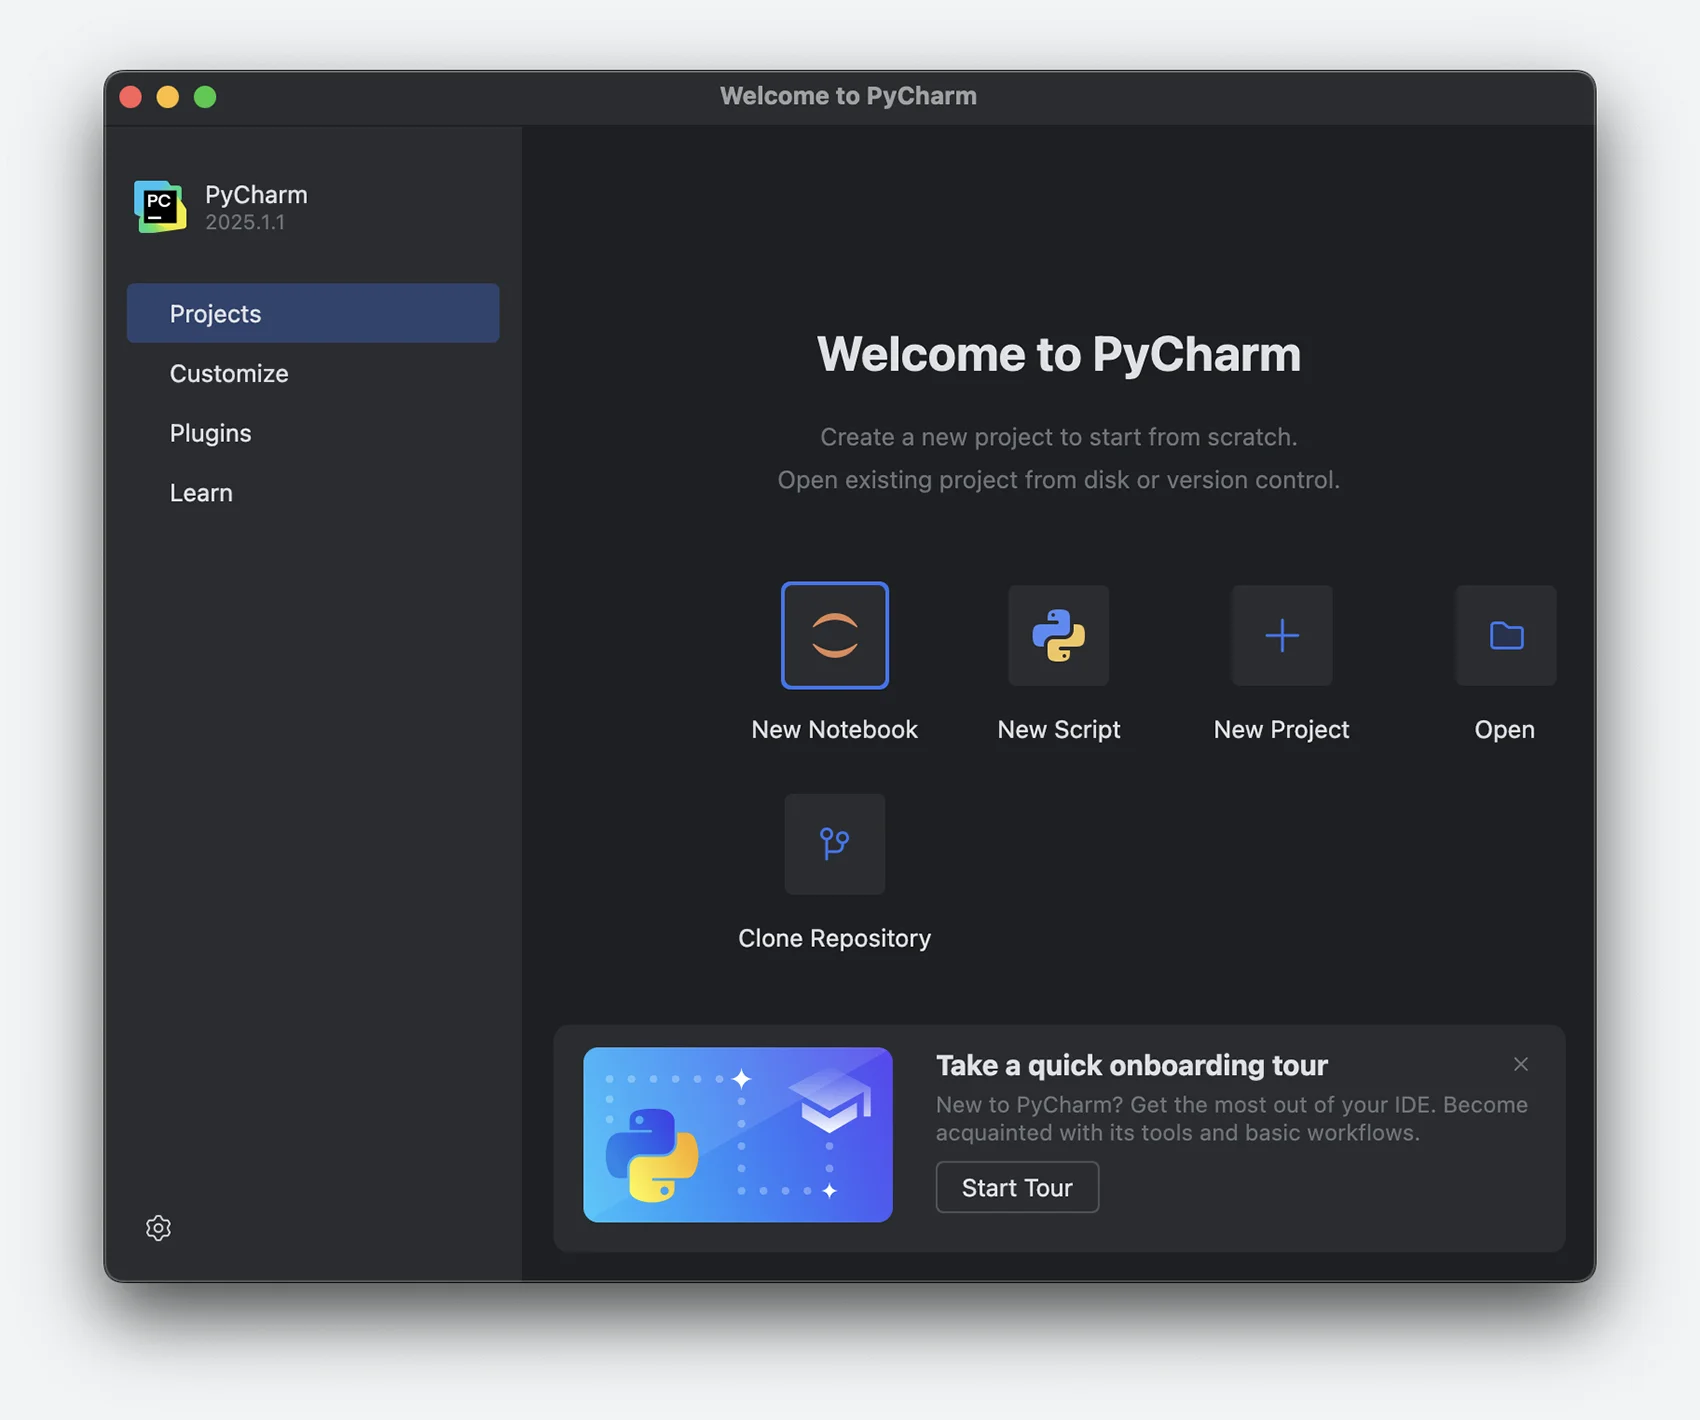This screenshot has width=1700, height=1420.
Task: Click the Start Tour button
Action: [1017, 1187]
